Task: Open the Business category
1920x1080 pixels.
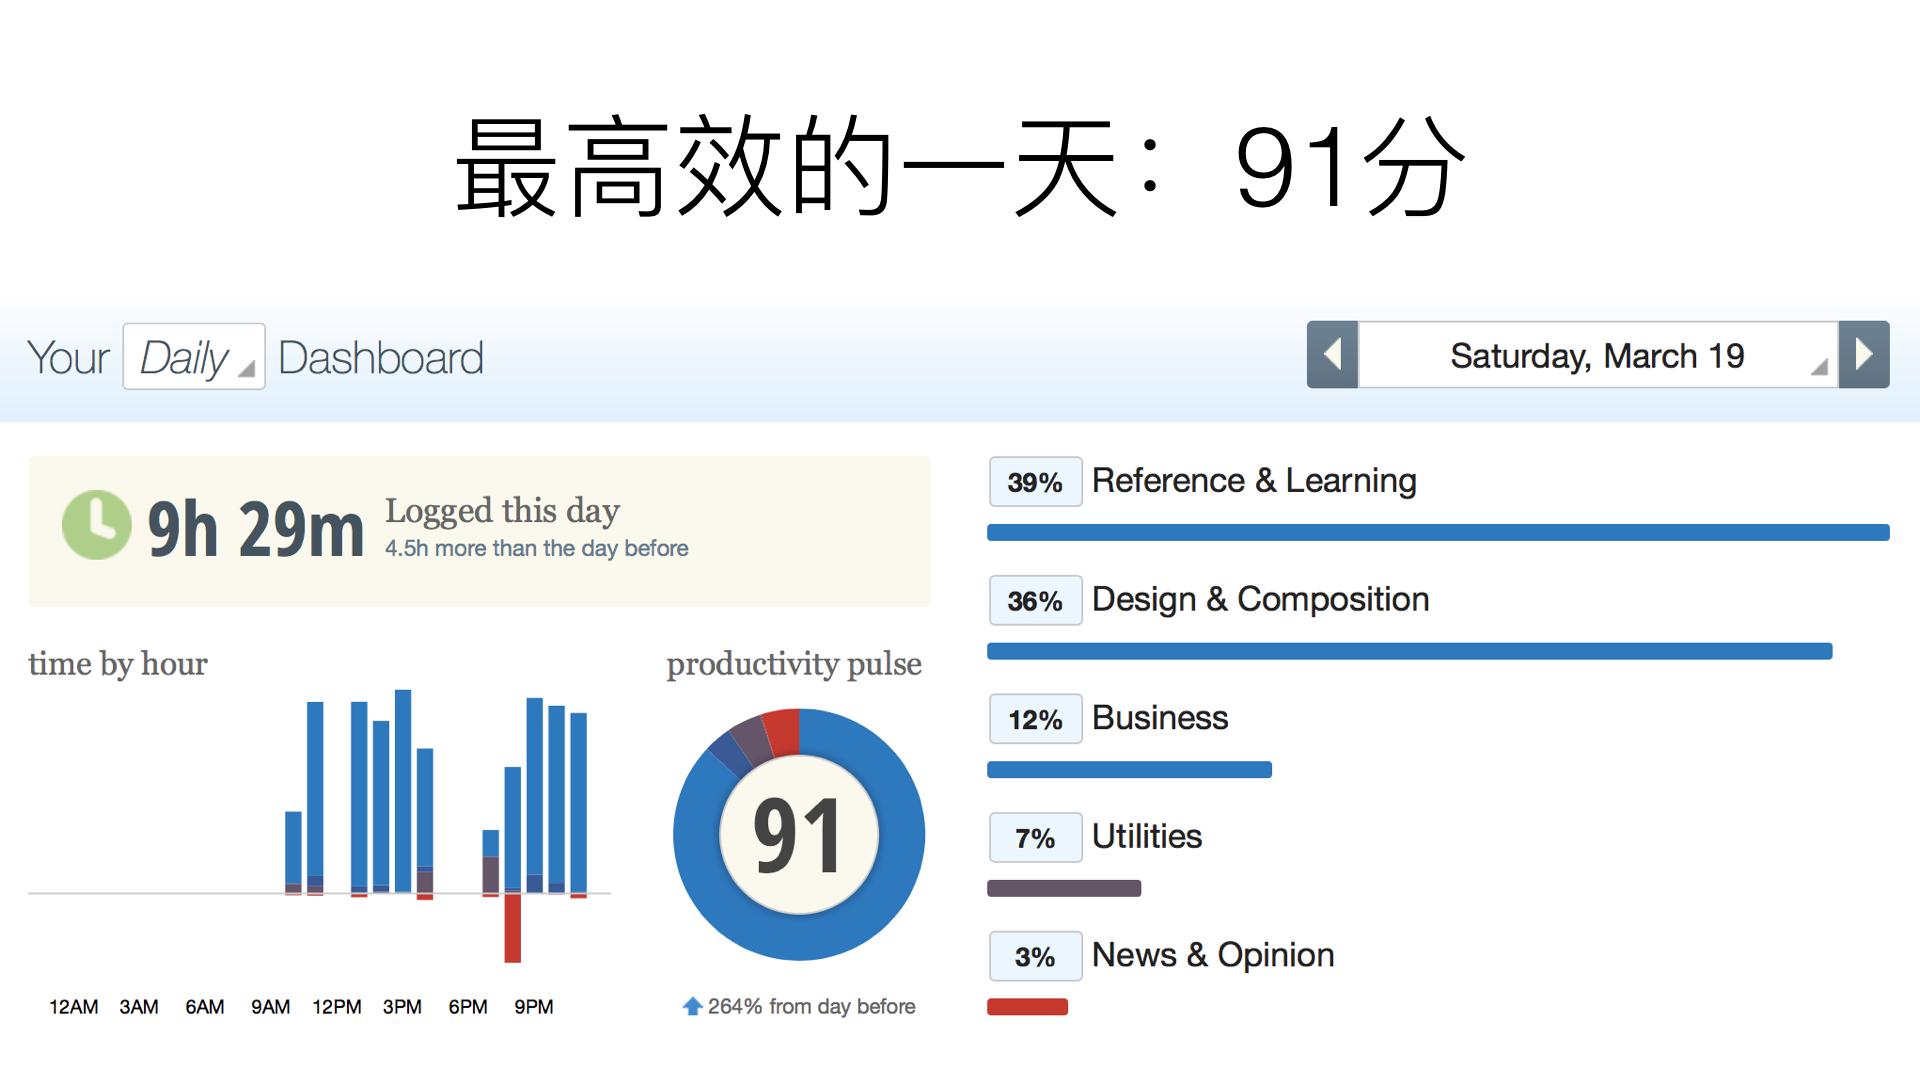Action: pyautogui.click(x=1160, y=718)
